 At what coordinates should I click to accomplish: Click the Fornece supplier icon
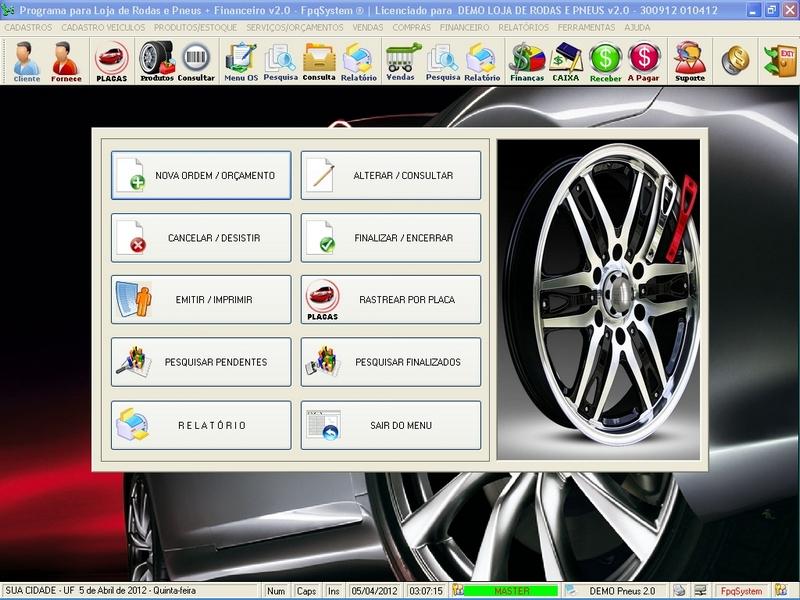pos(66,62)
